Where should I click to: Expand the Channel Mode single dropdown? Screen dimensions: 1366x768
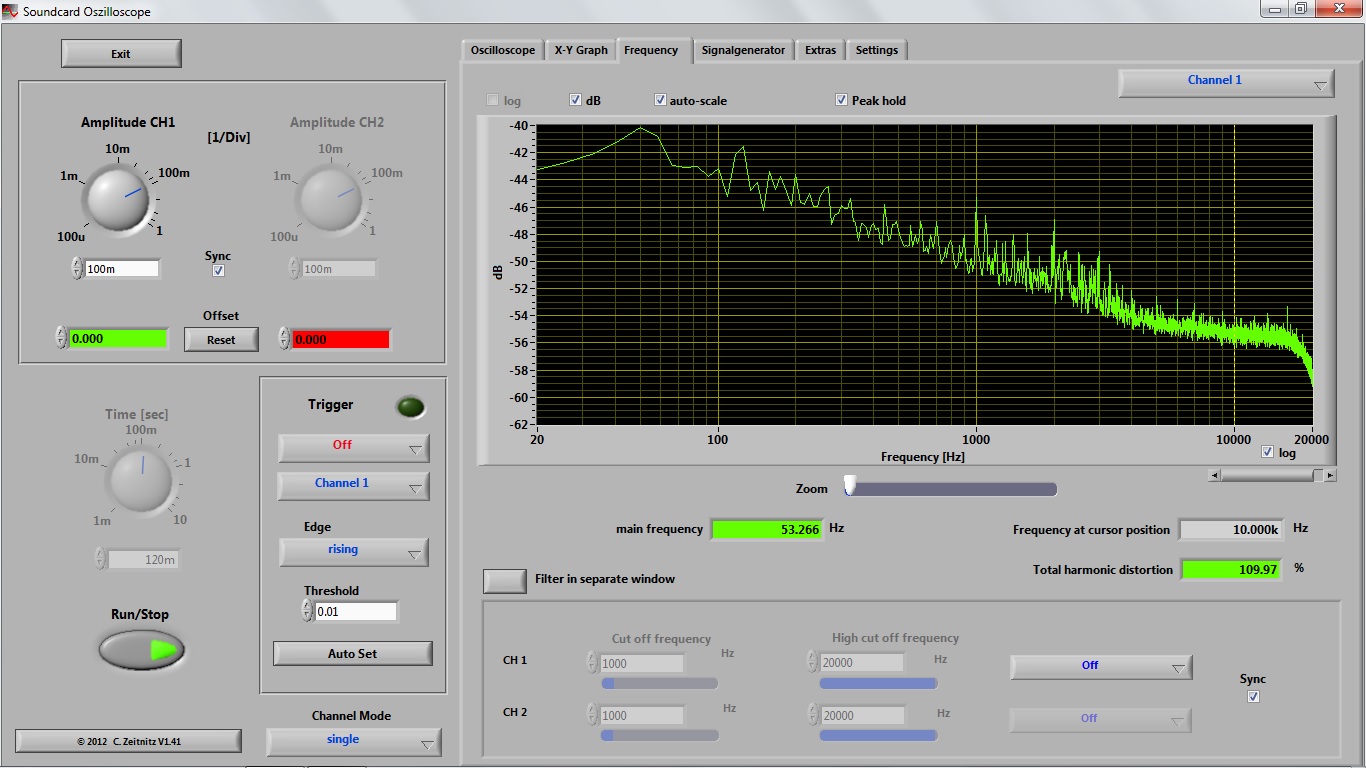[353, 741]
